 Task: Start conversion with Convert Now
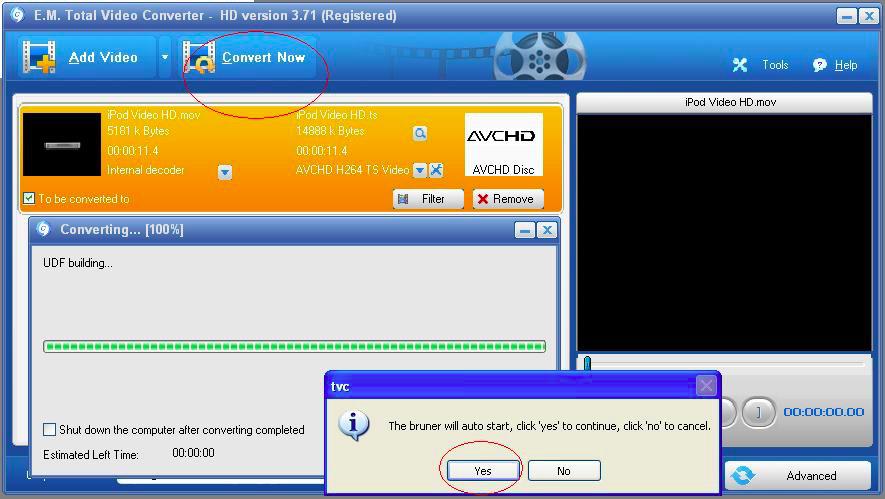248,57
